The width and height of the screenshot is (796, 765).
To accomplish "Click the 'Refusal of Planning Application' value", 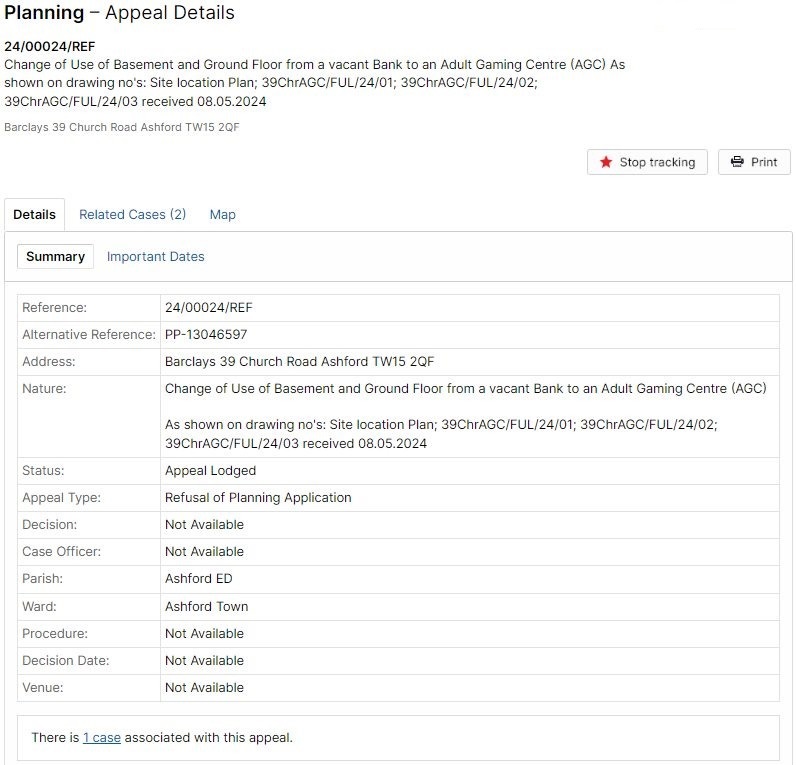I will (258, 497).
